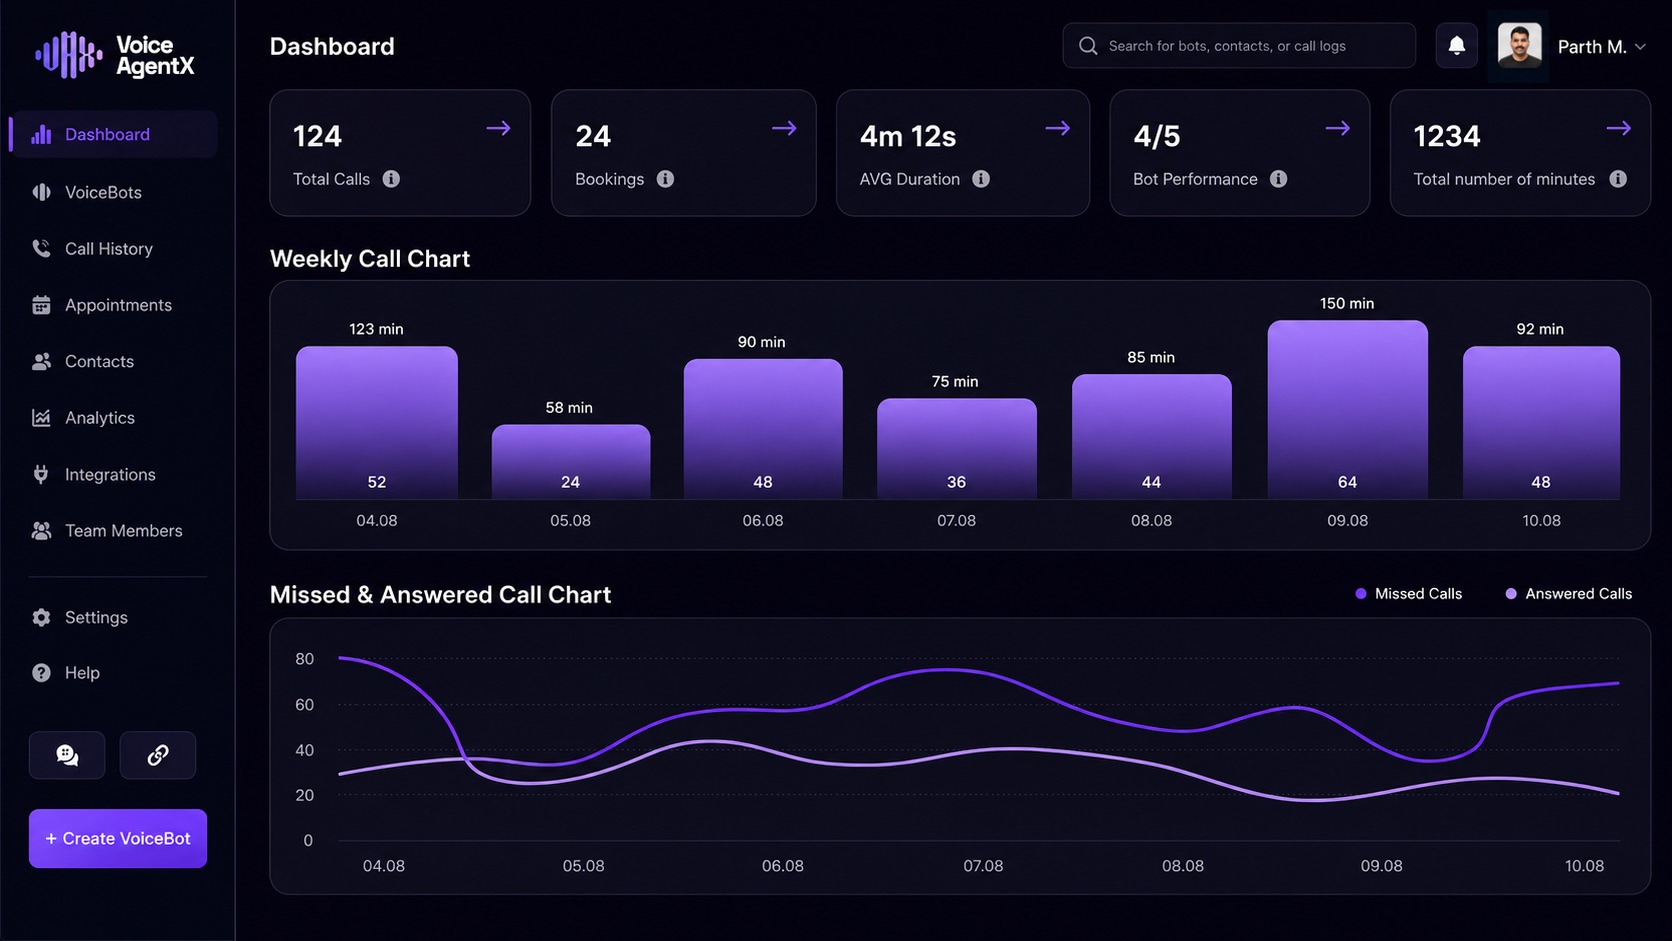Viewport: 1672px width, 941px height.
Task: Click the 4/5 bot performance value
Action: click(1157, 136)
